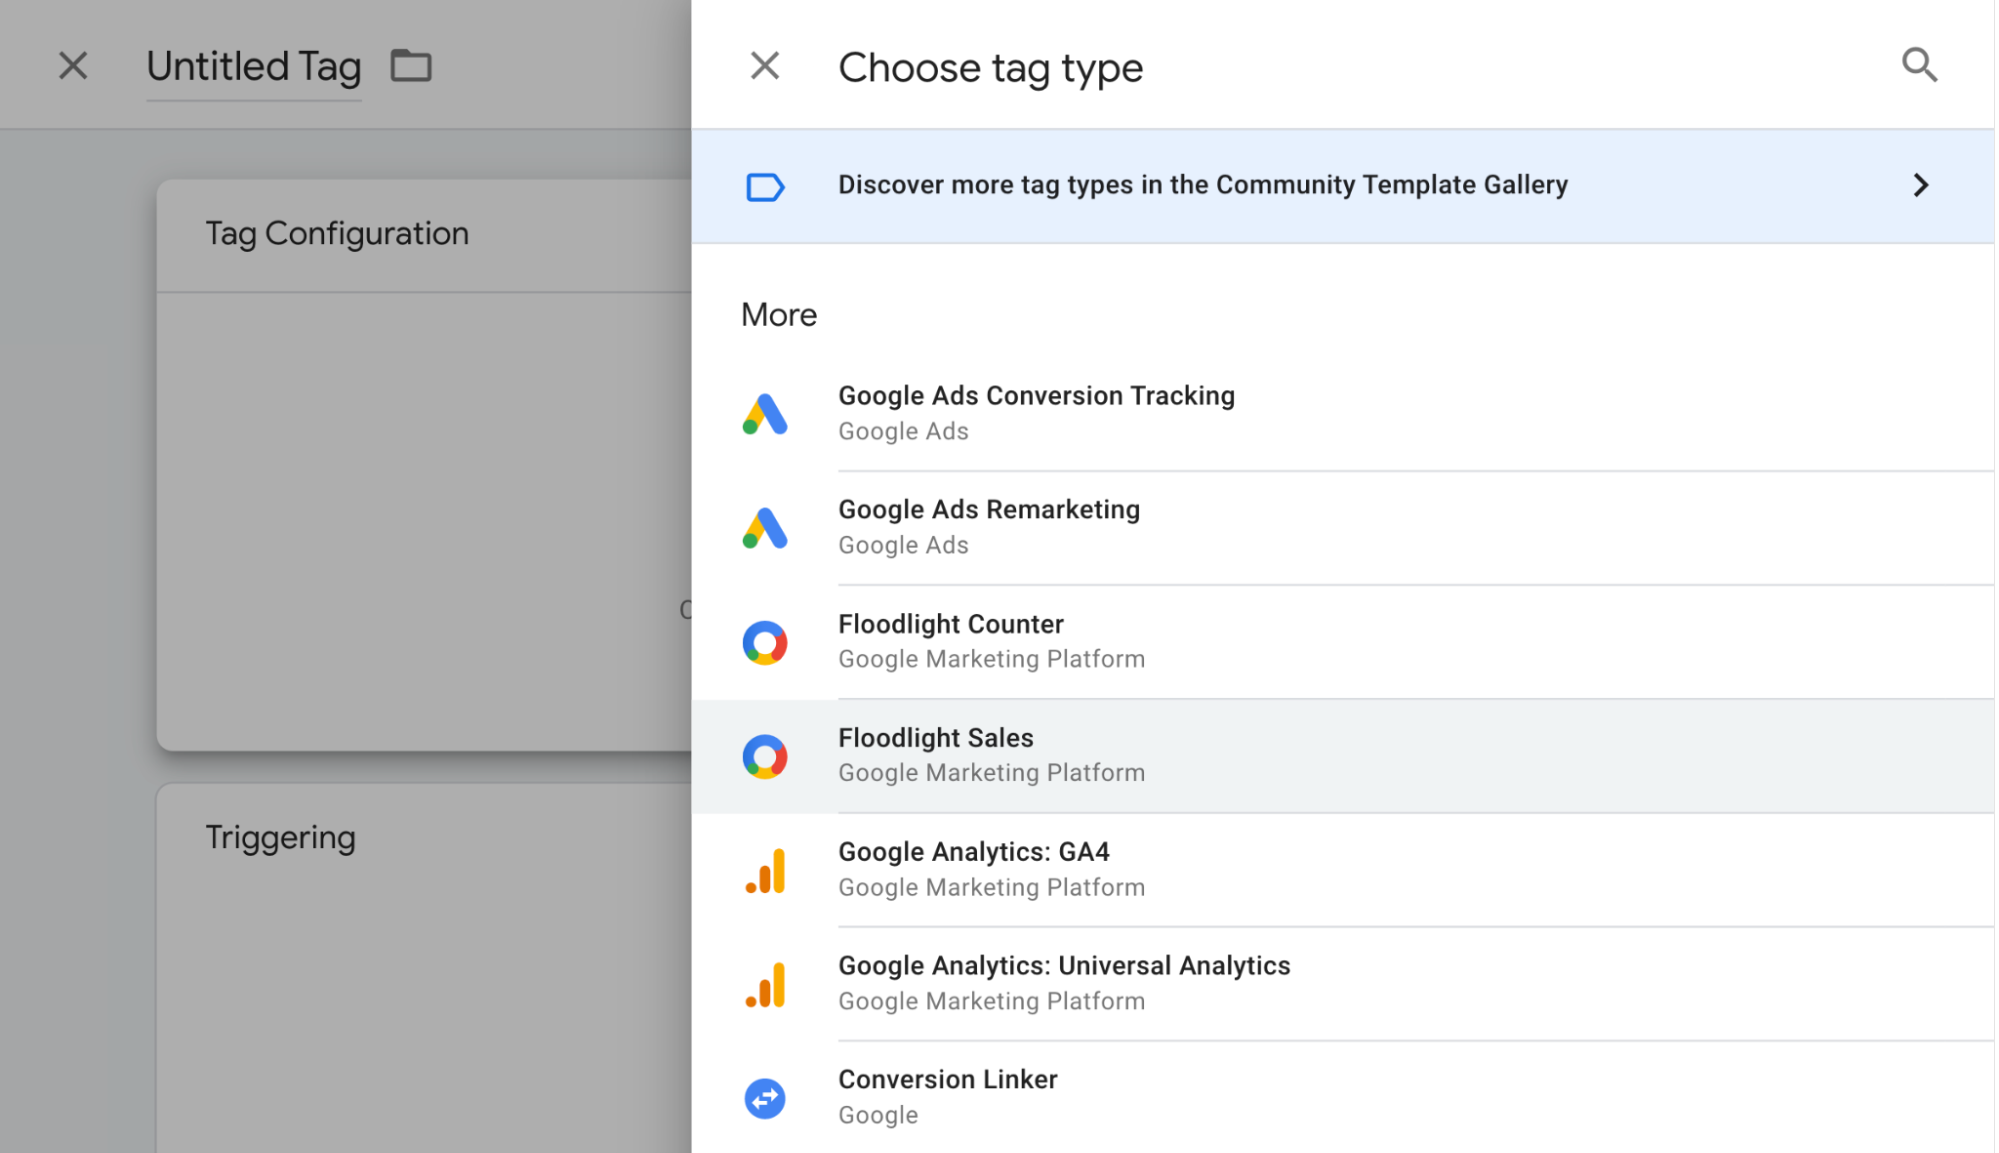The height and width of the screenshot is (1153, 1999).
Task: Click the Conversion Linker icon
Action: point(765,1099)
